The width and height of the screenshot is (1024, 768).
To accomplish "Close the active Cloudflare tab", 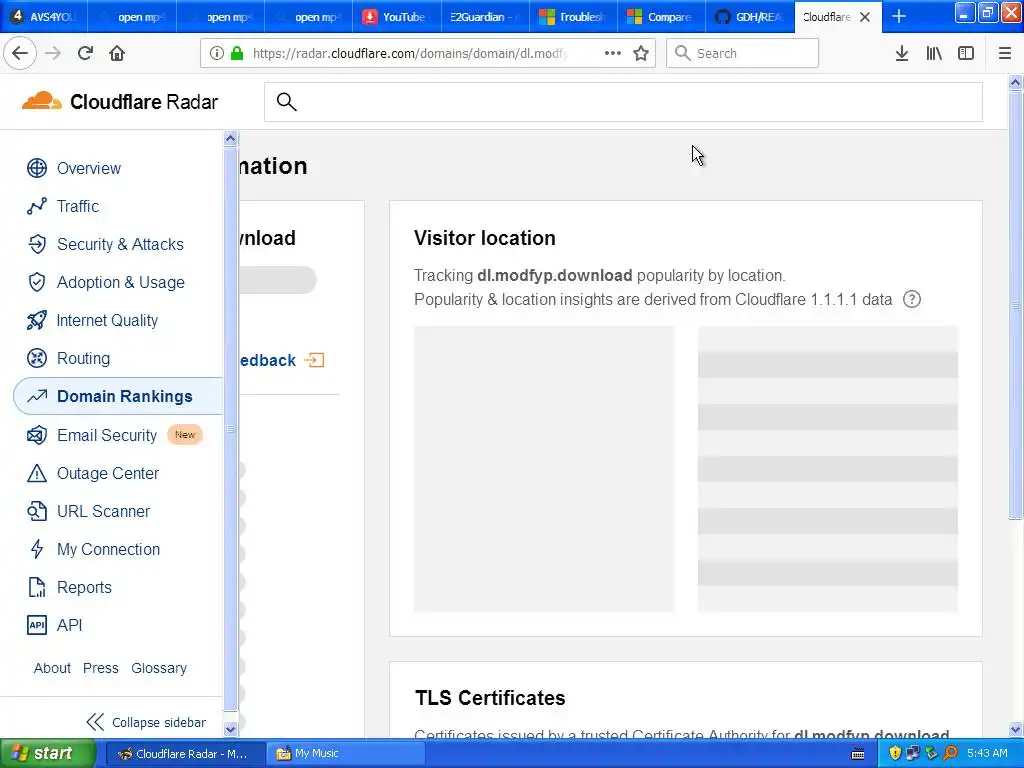I will coord(865,18).
